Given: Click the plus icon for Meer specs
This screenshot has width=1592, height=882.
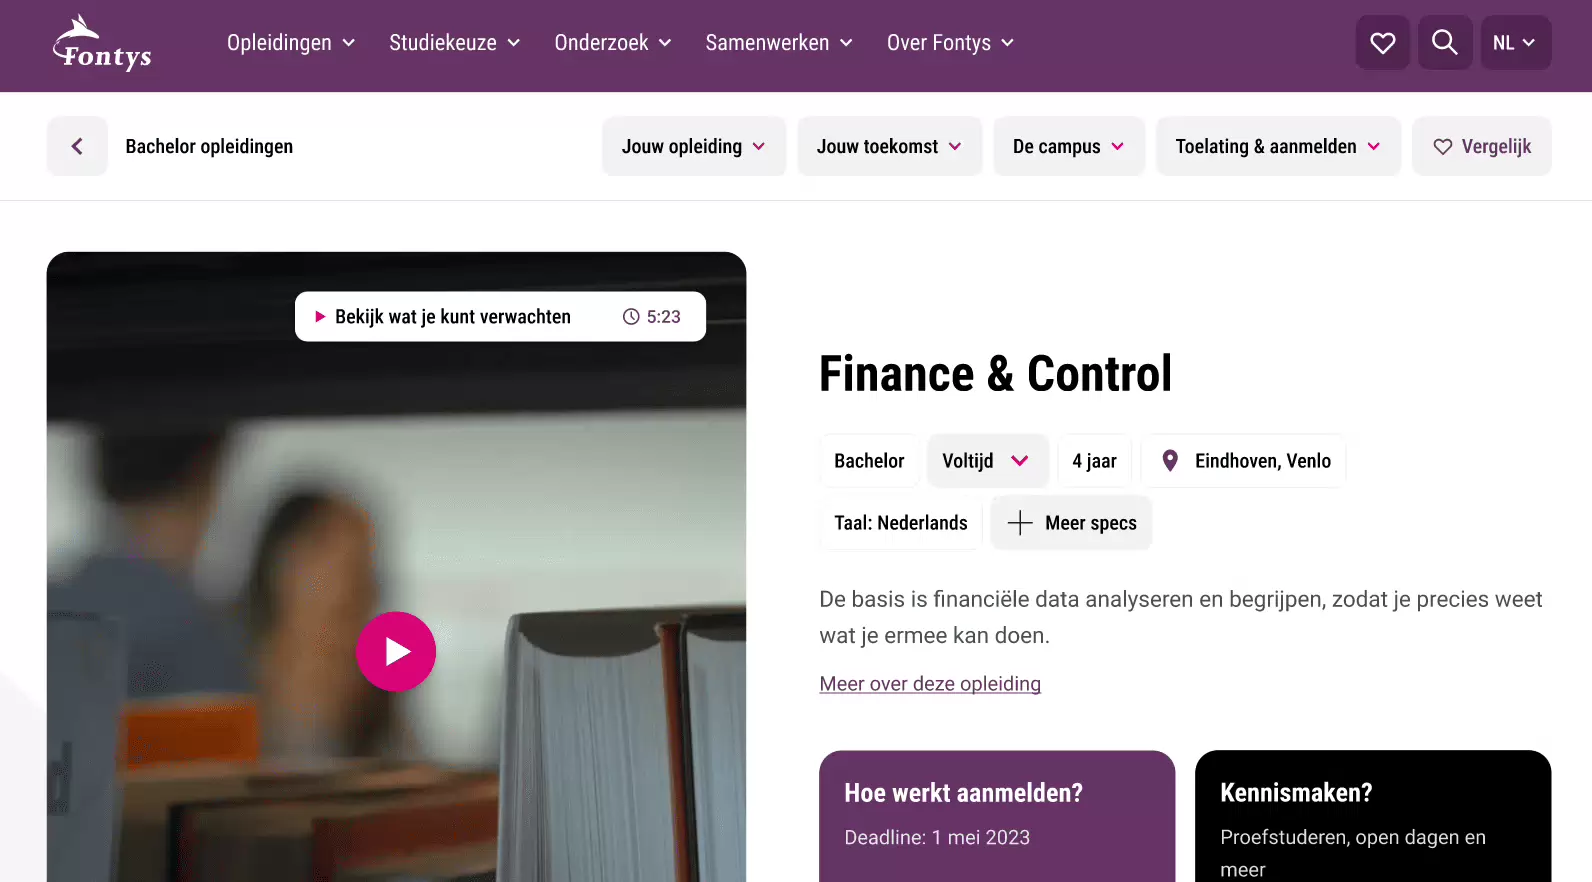Looking at the screenshot, I should click(x=1020, y=523).
